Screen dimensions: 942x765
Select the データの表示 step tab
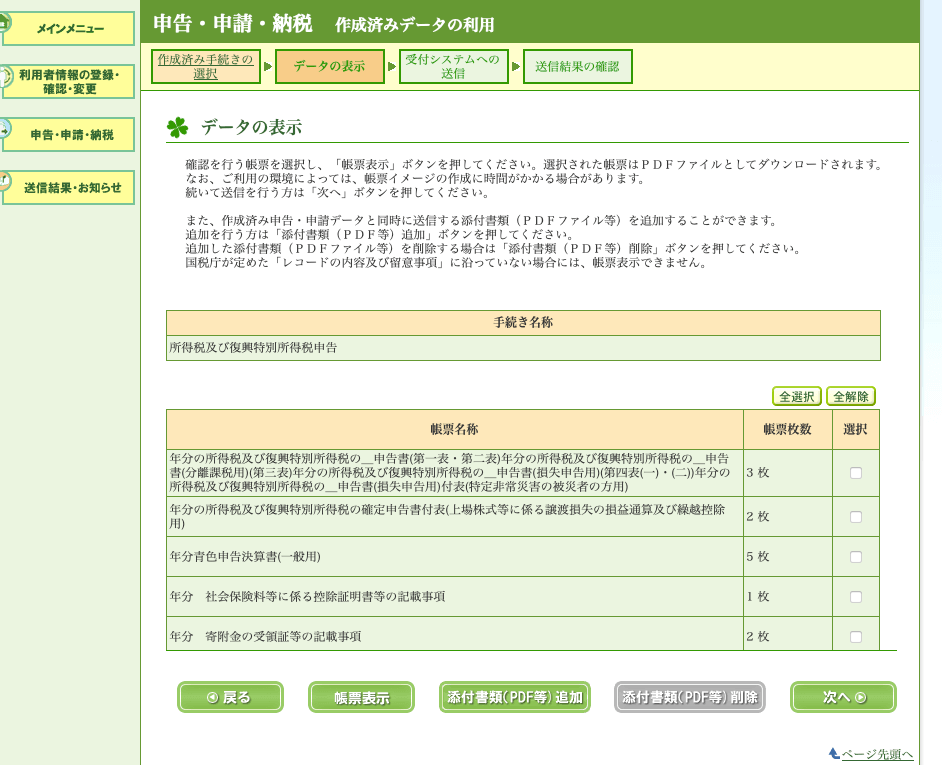click(330, 66)
